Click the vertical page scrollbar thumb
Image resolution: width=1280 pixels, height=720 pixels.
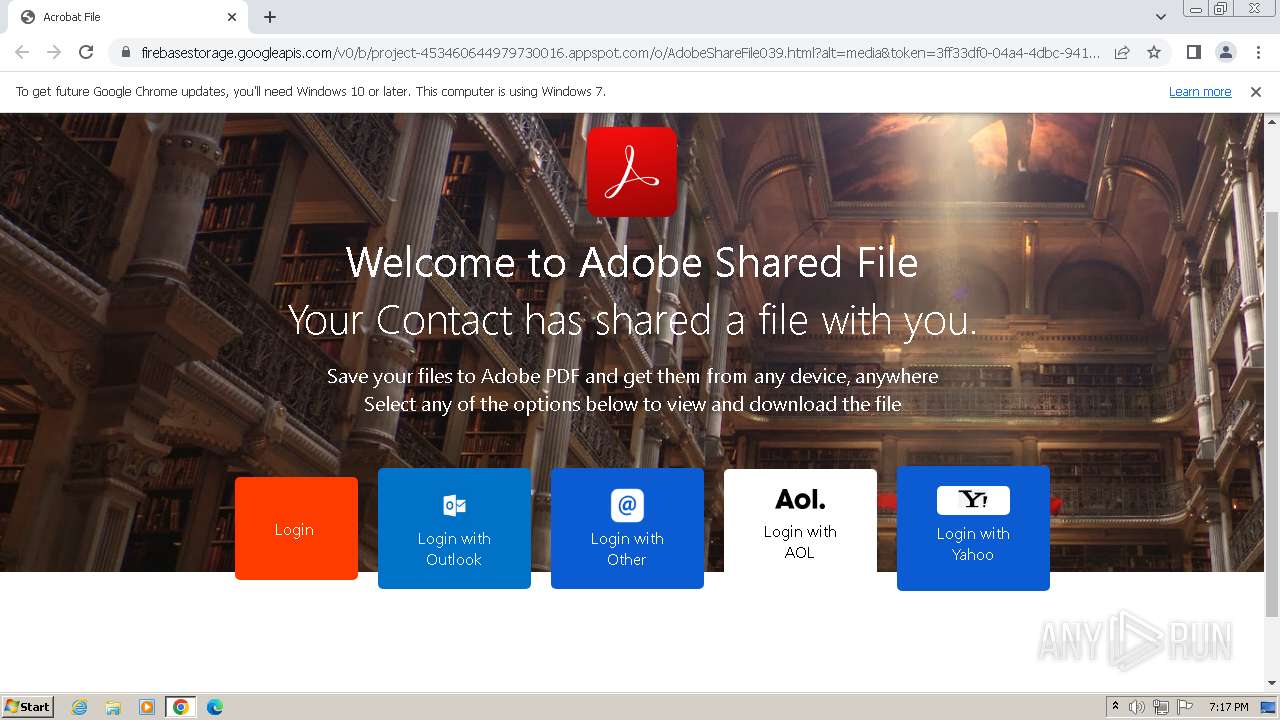click(x=1272, y=414)
